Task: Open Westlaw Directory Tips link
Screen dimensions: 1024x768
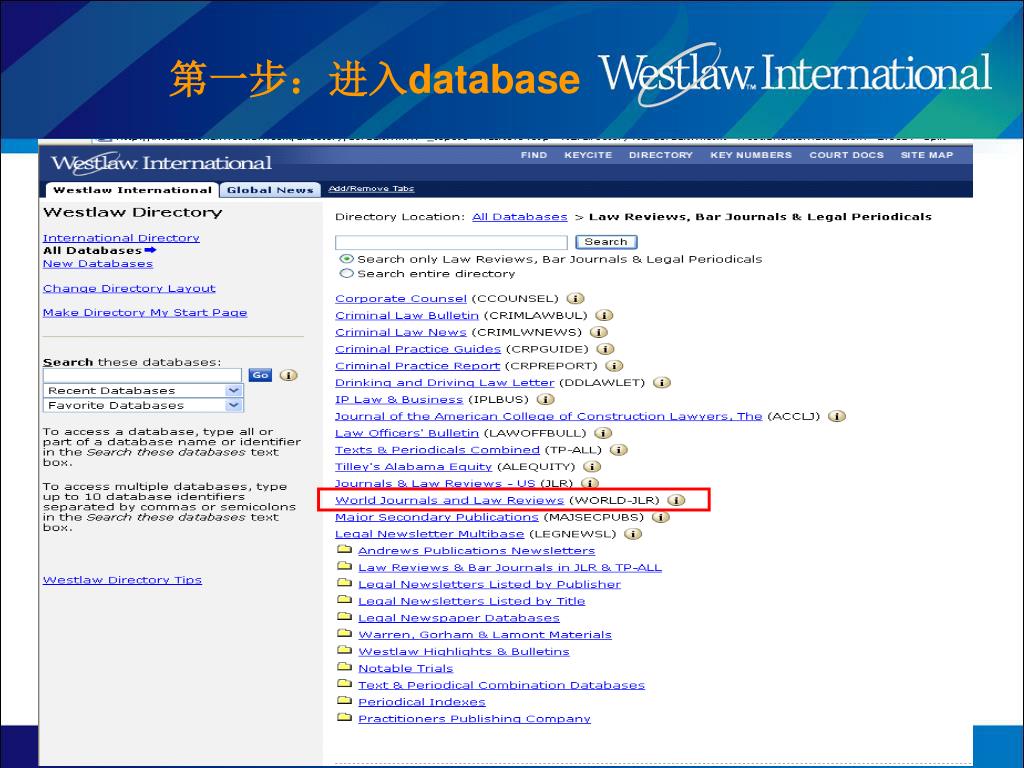Action: [x=122, y=580]
